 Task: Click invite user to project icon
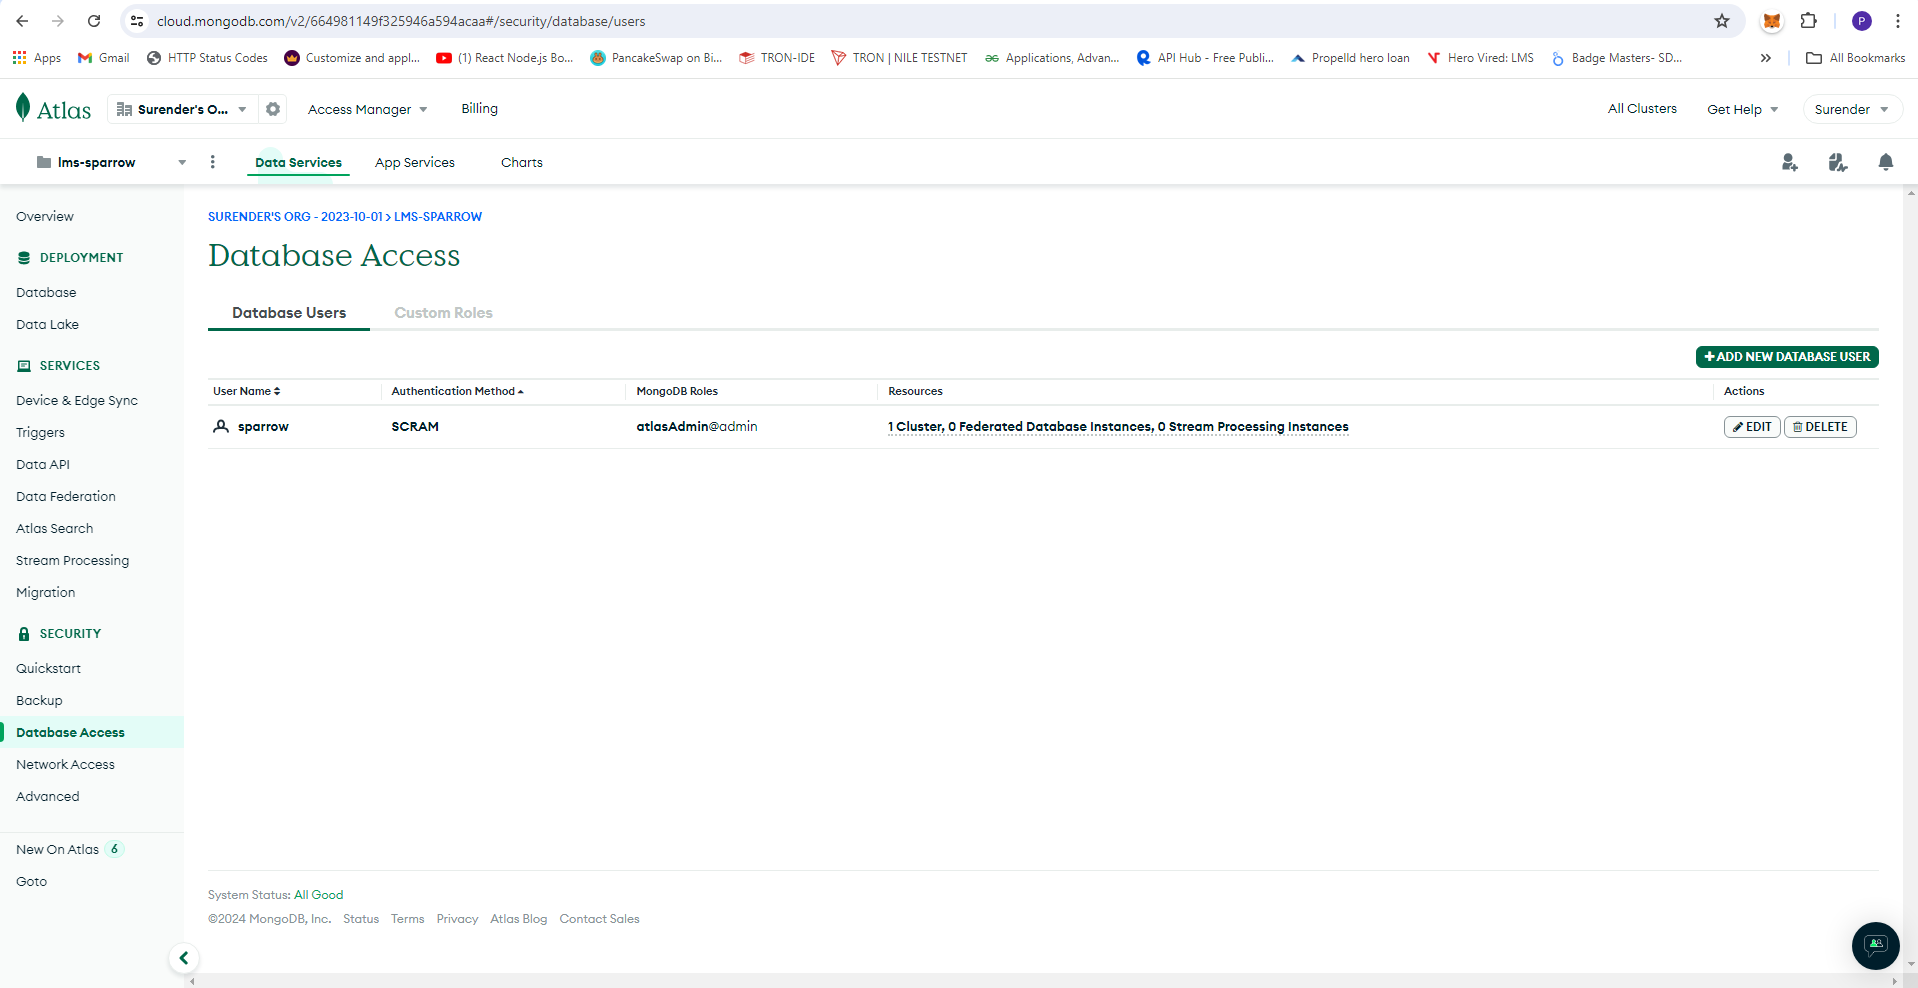pyautogui.click(x=1790, y=162)
